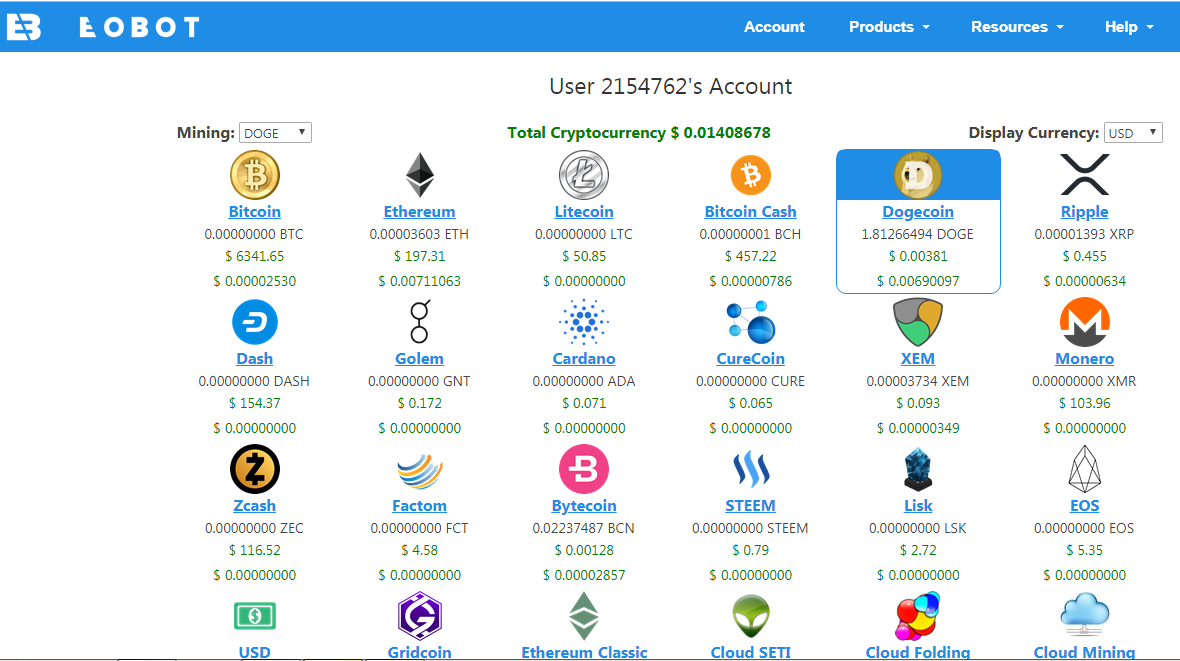Click the 0.02237487 BCN balance
This screenshot has width=1180, height=661.
pos(583,528)
